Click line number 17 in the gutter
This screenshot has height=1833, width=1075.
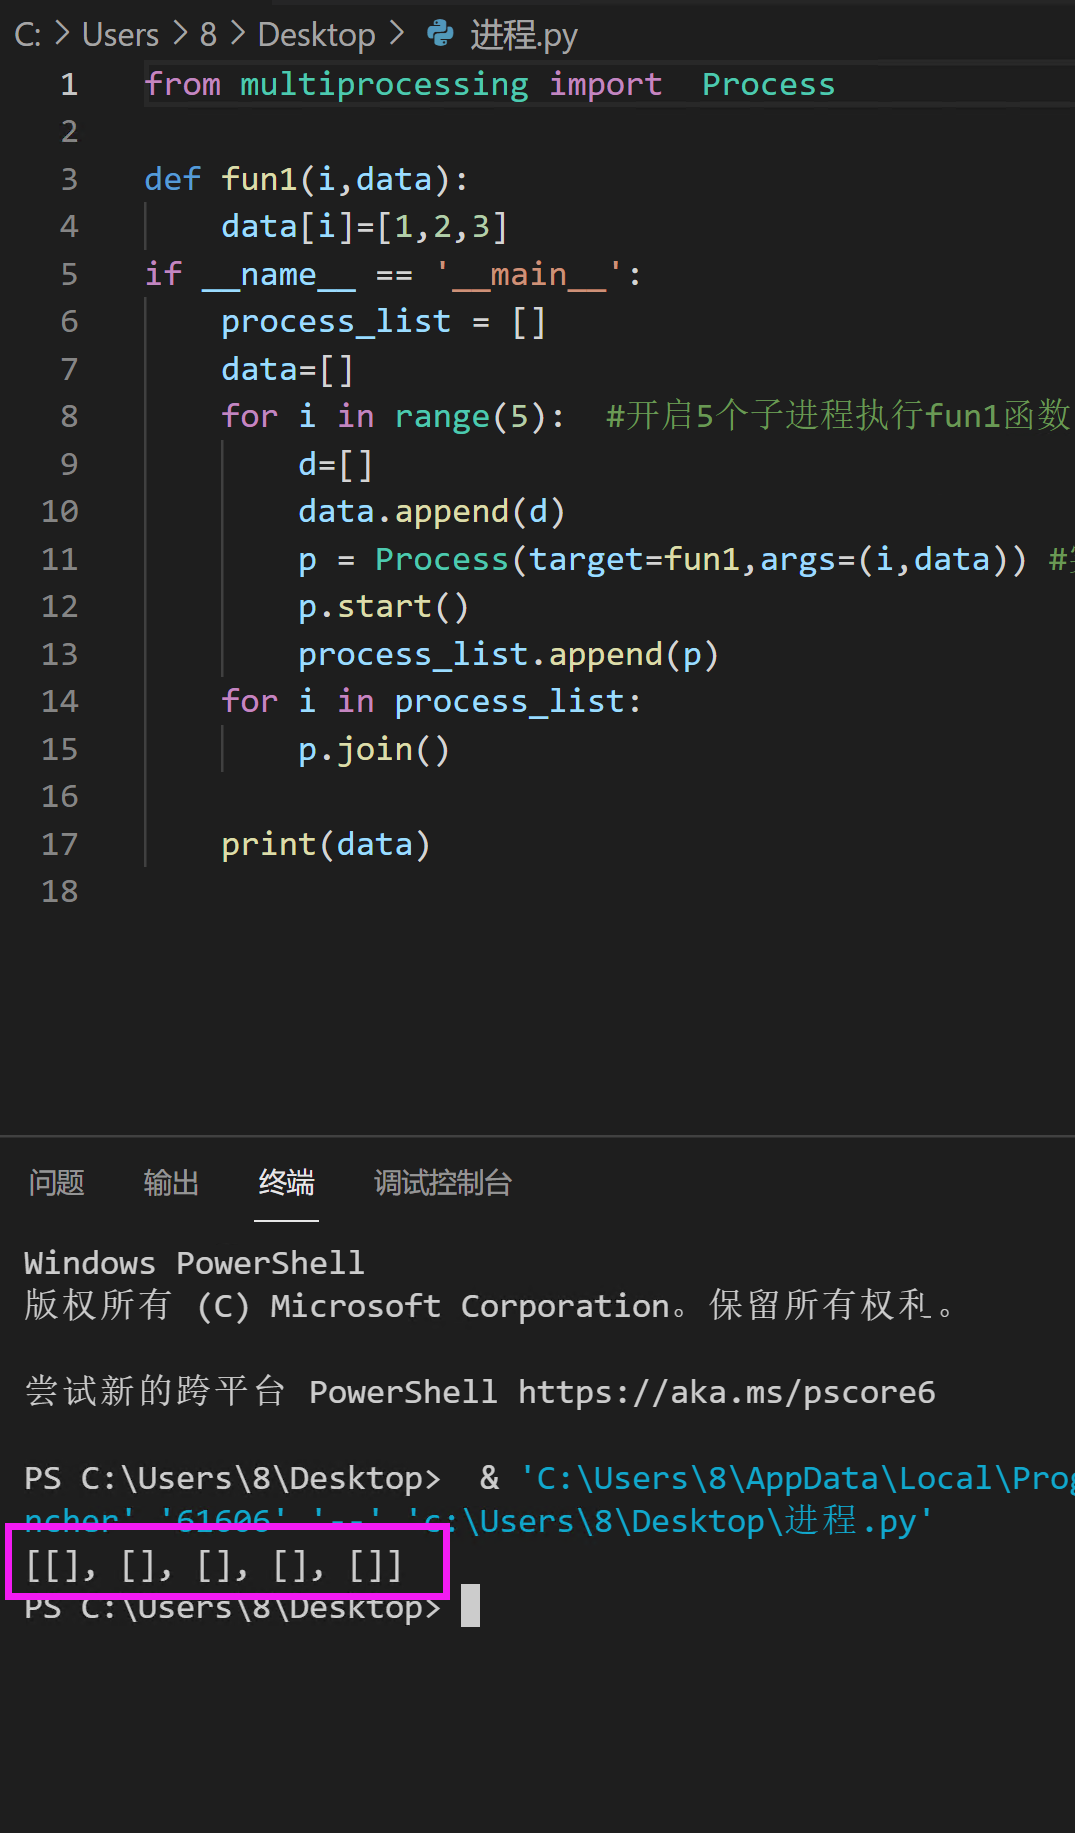60,844
